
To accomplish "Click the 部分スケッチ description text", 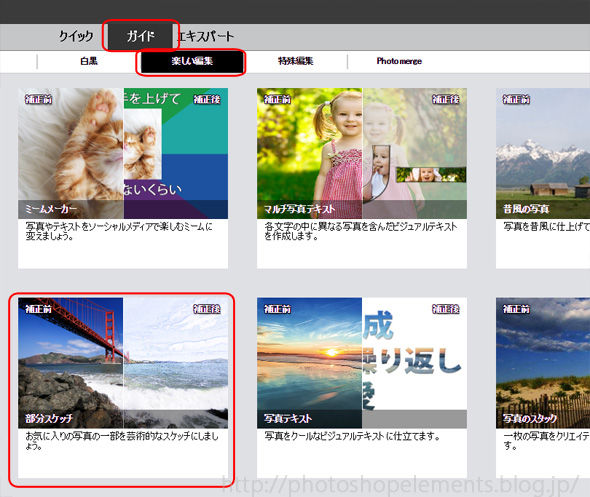I will (122, 441).
